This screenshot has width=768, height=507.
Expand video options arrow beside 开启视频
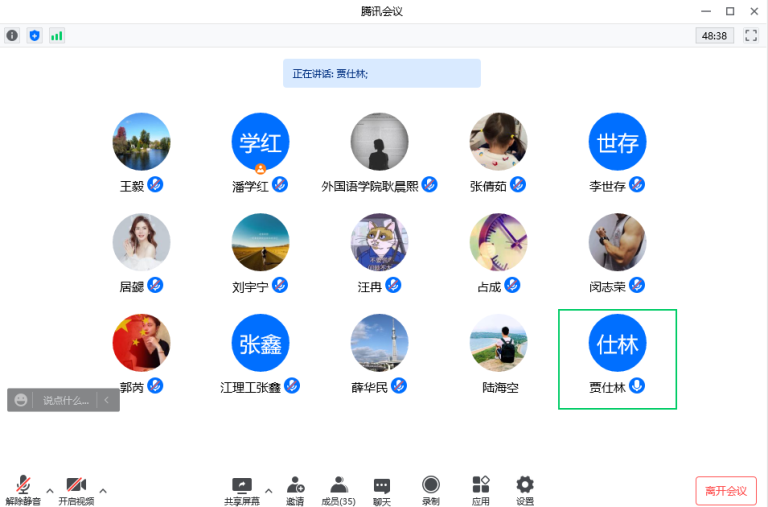103,490
